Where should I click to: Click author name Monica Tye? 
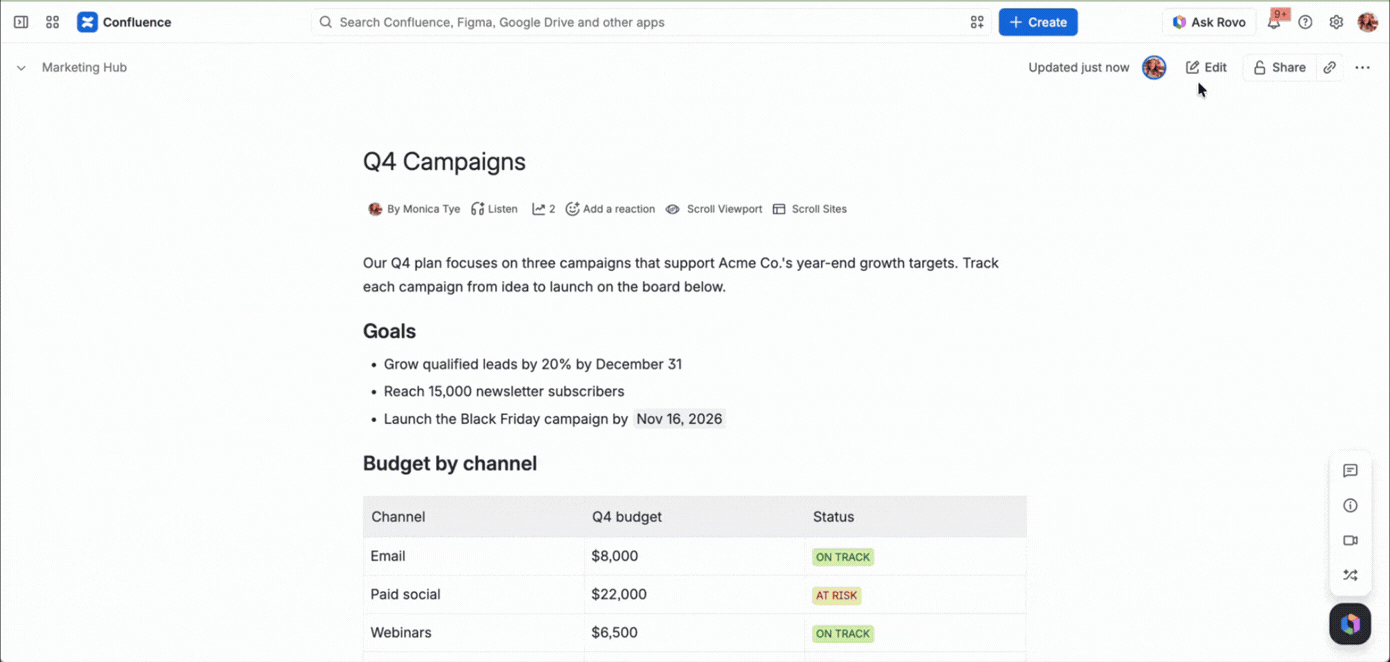[431, 209]
